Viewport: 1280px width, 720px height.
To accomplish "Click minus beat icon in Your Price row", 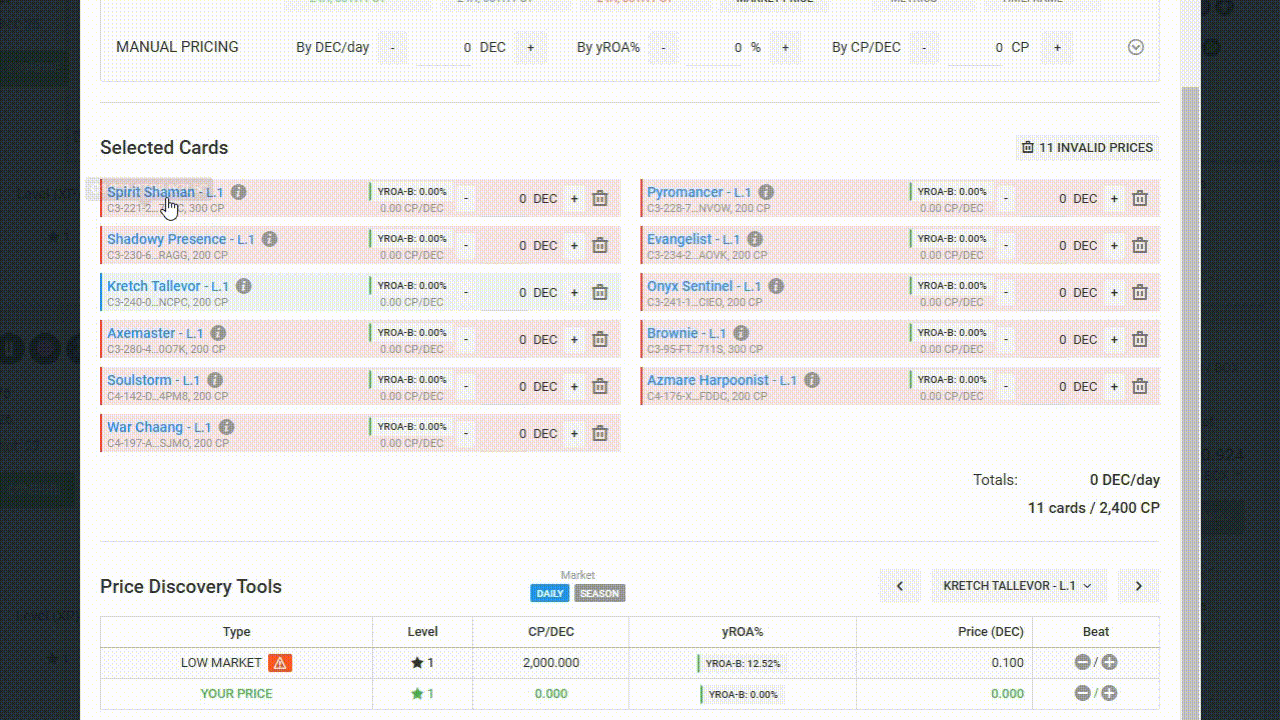I will 1082,693.
